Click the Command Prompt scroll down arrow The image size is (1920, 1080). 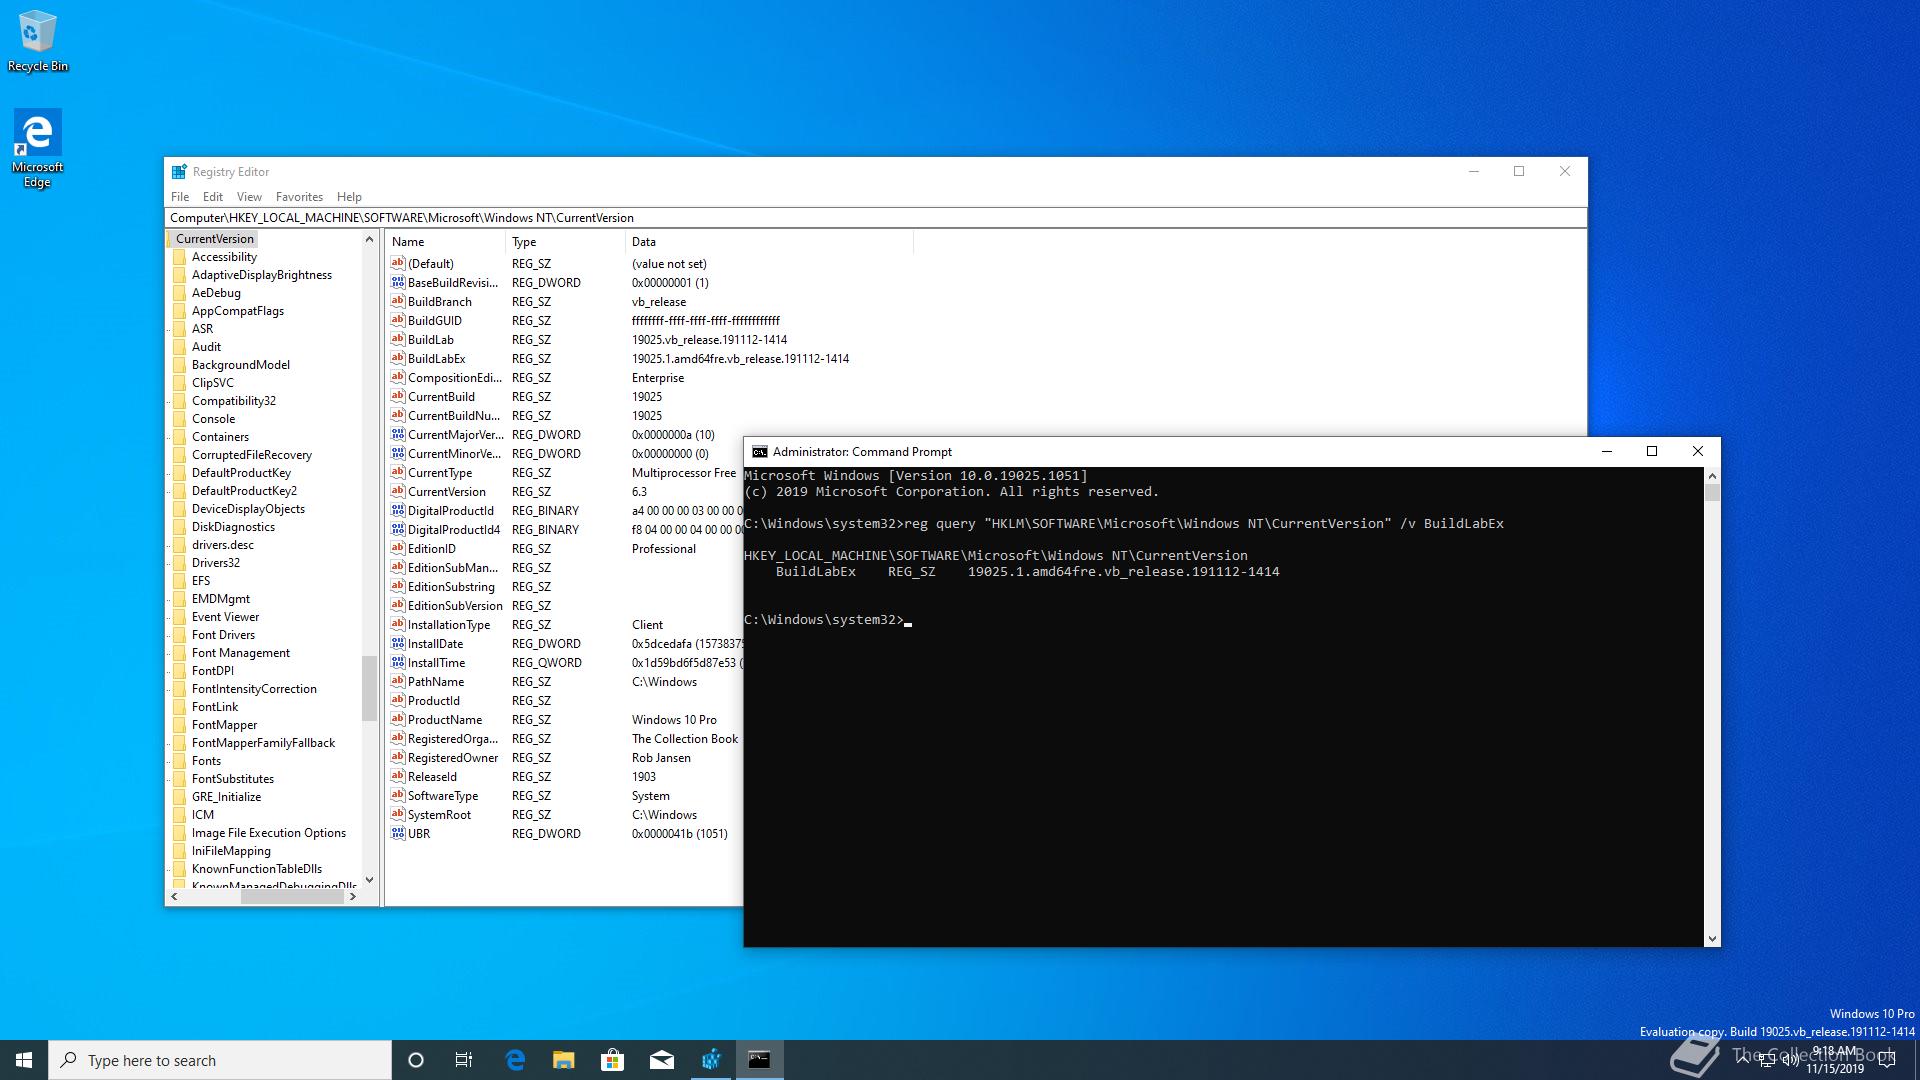coord(1712,938)
